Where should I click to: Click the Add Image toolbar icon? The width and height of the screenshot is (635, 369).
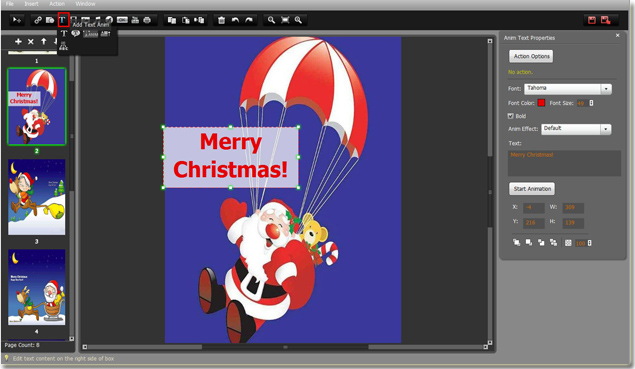[x=50, y=20]
